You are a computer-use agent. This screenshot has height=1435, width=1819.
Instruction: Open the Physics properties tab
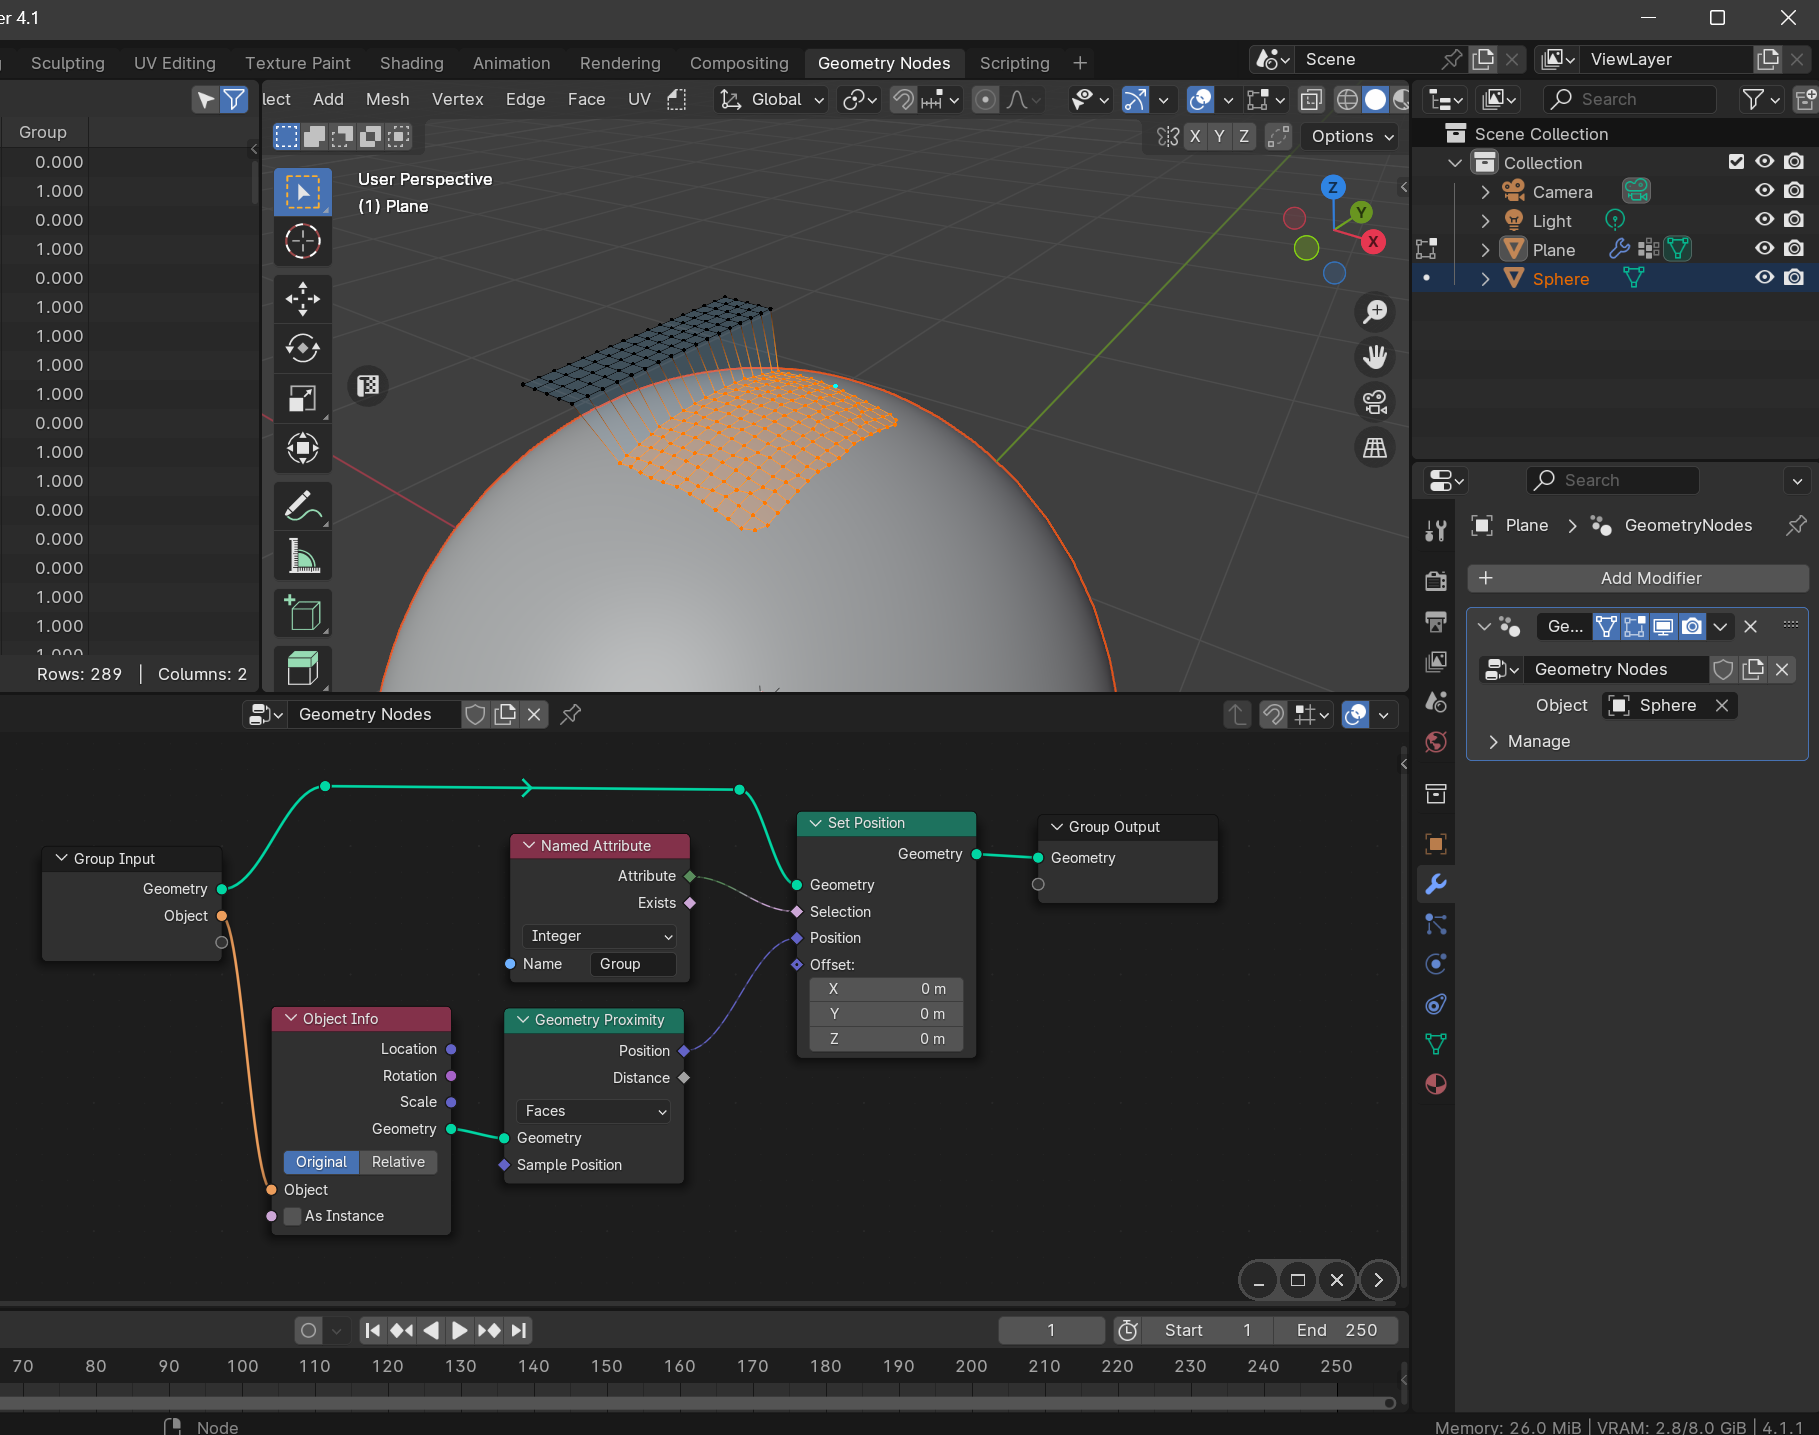pyautogui.click(x=1436, y=964)
